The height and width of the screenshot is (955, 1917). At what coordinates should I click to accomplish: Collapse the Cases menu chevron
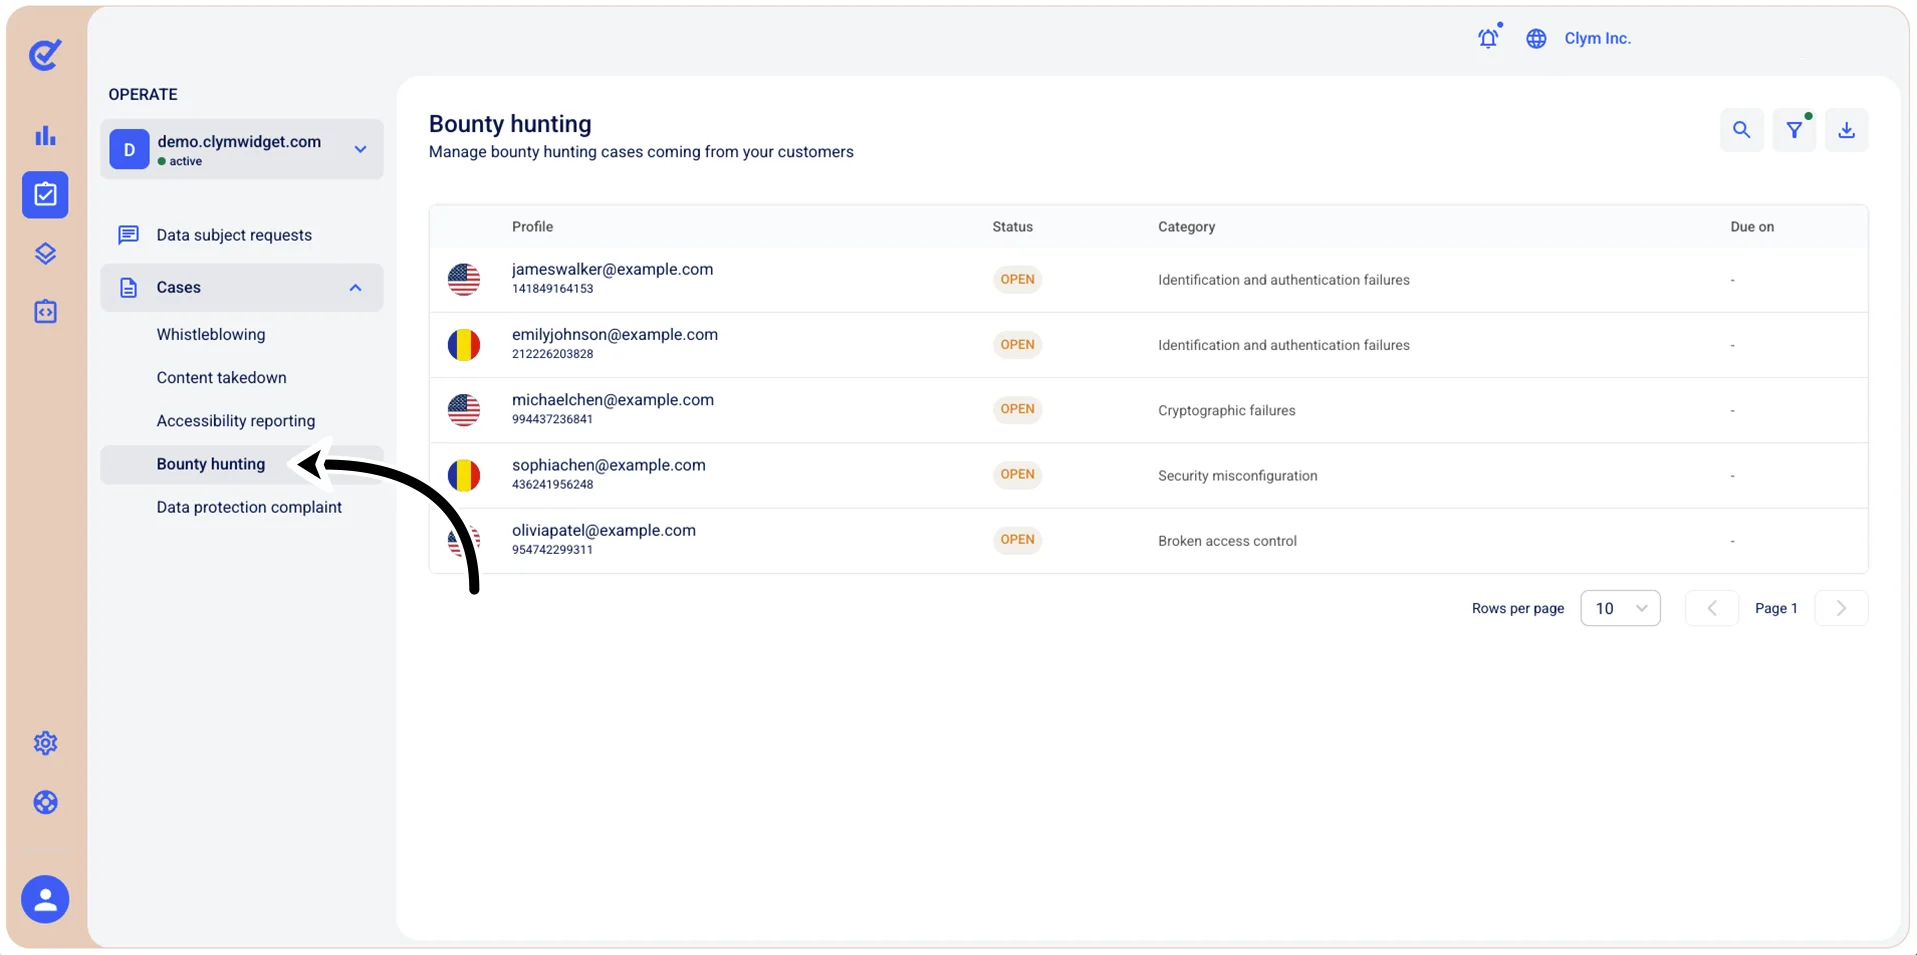click(355, 288)
